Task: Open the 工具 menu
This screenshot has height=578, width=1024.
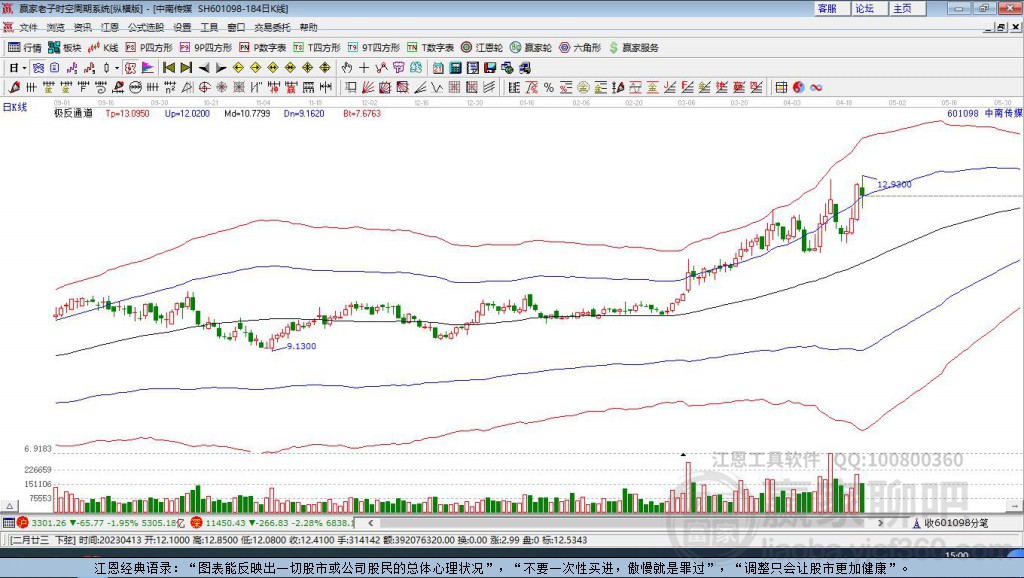Action: 209,27
